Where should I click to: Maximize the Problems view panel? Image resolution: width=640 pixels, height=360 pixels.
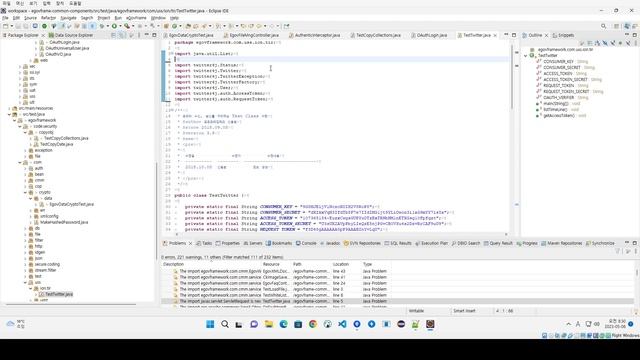[635, 243]
